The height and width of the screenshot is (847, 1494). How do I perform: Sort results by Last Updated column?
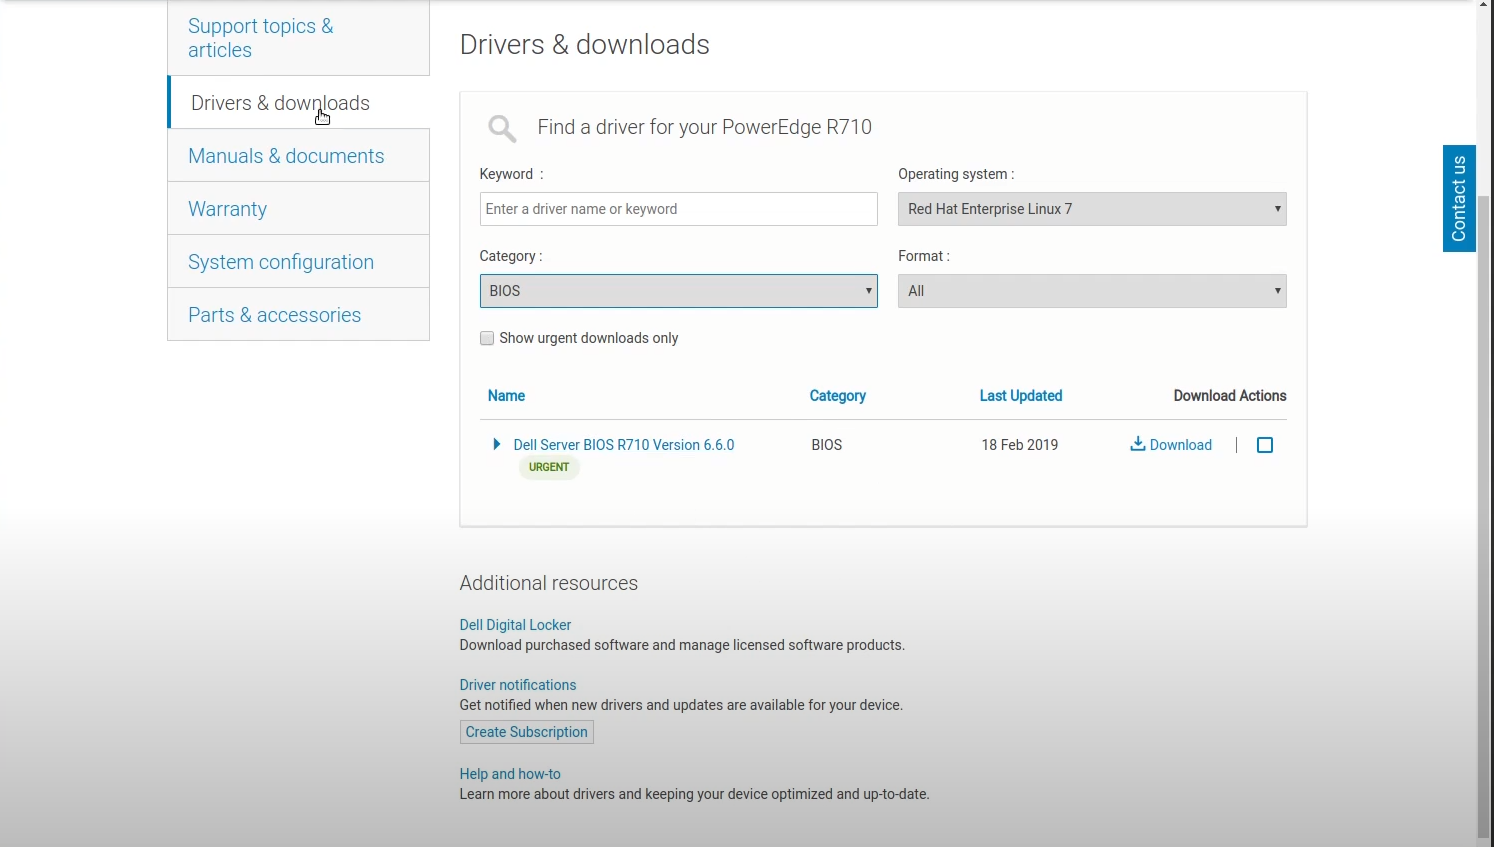coord(1021,396)
